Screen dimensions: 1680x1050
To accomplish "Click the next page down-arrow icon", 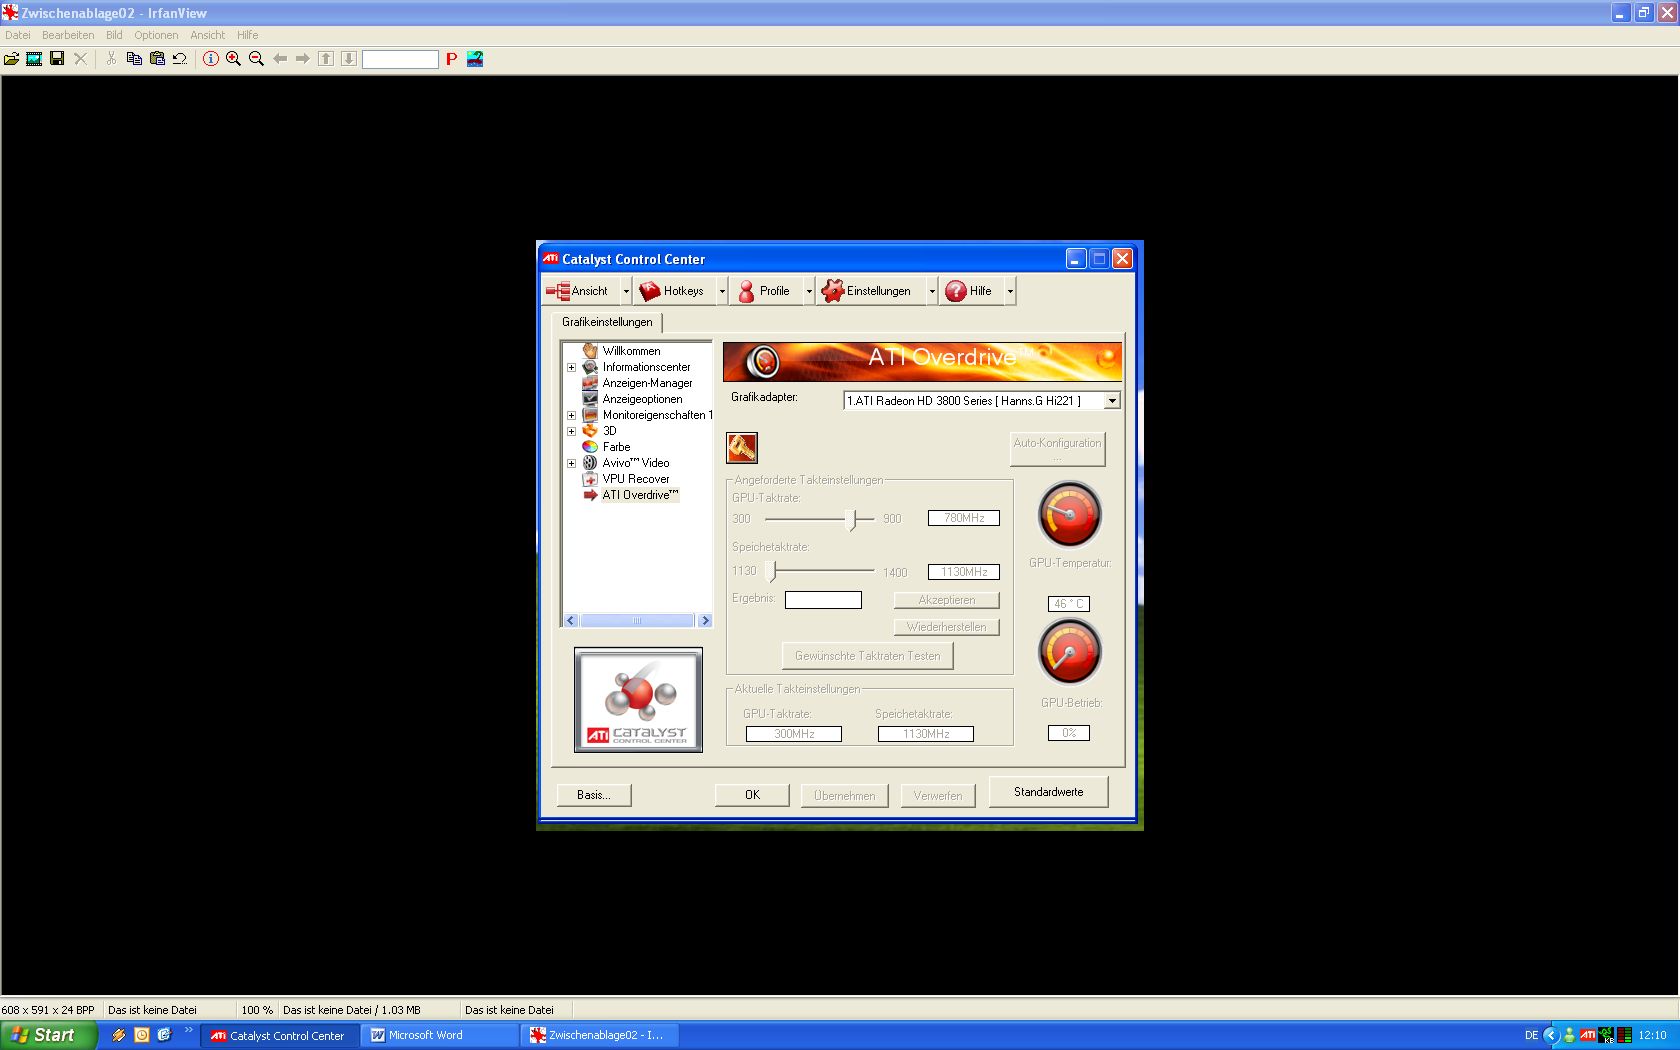I will click(x=349, y=59).
